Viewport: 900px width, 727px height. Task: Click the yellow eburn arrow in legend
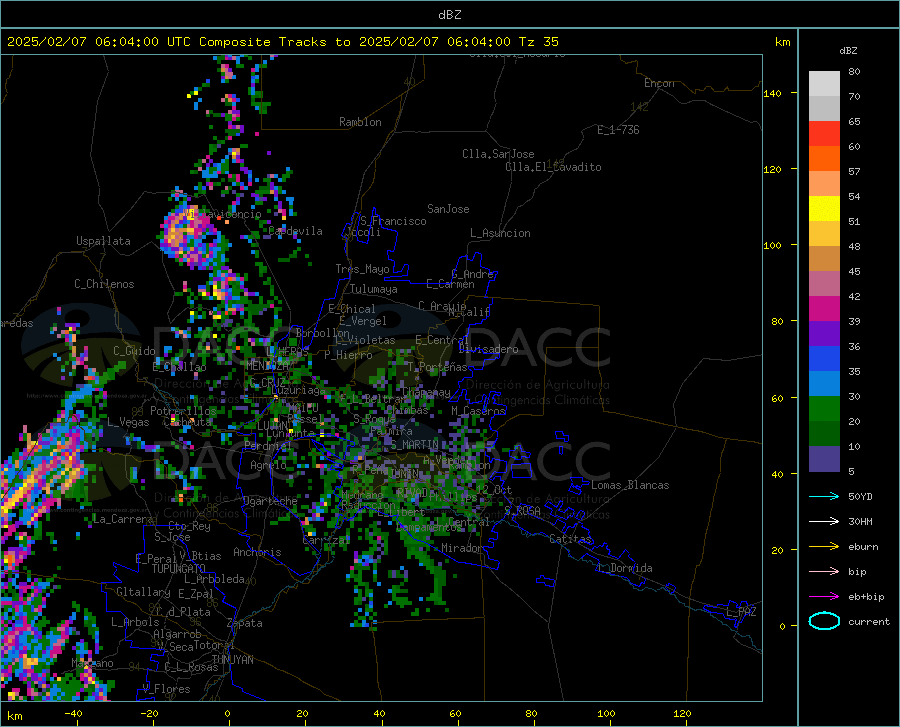pyautogui.click(x=824, y=546)
